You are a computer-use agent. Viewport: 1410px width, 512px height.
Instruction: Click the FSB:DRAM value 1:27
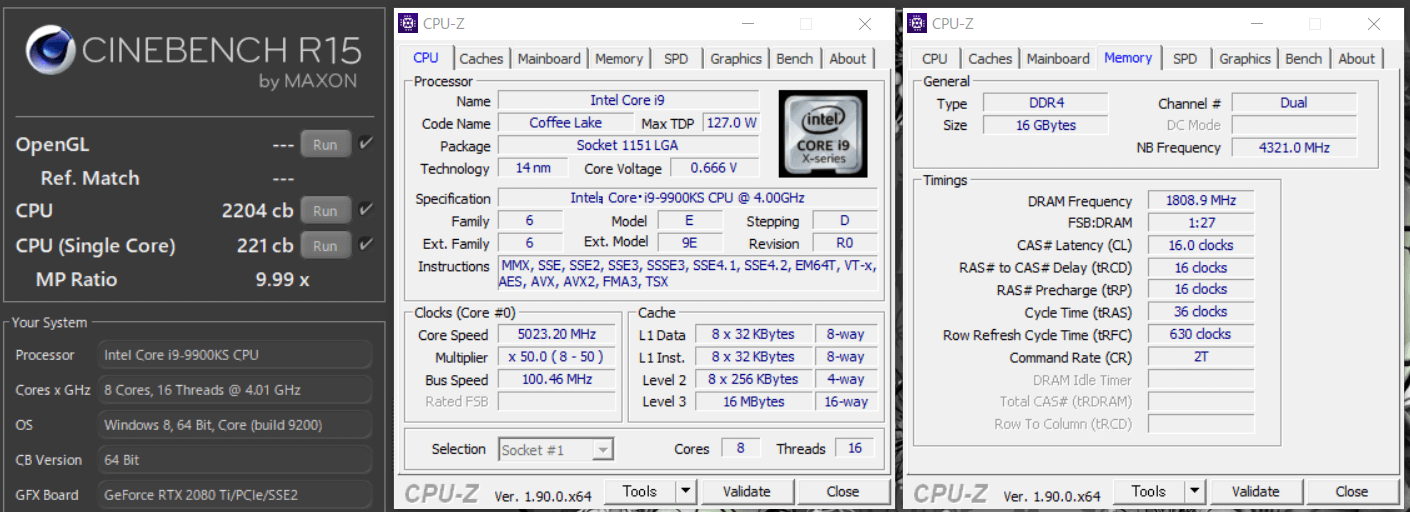pos(1200,223)
